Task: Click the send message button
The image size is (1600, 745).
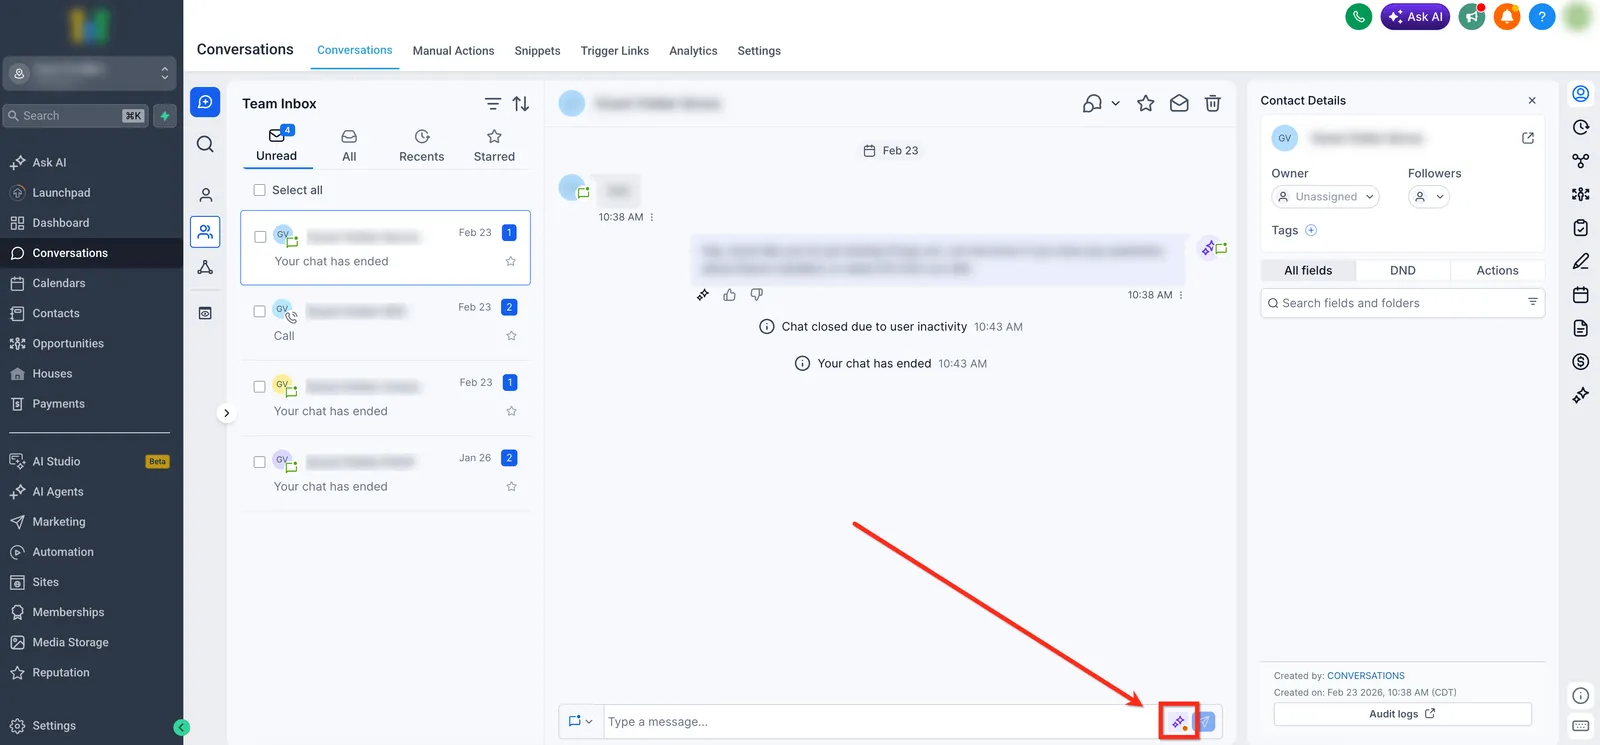Action: tap(1205, 722)
